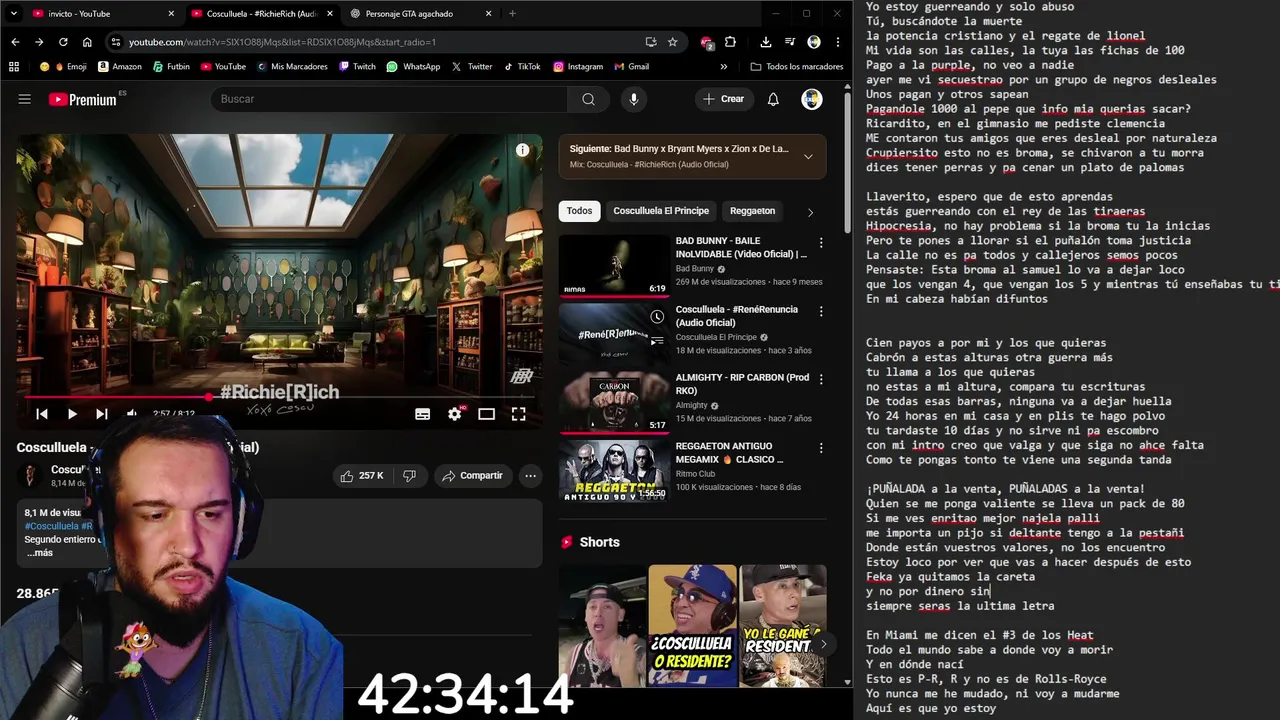The width and height of the screenshot is (1280, 720).
Task: Start voice search with microphone icon
Action: 633,99
